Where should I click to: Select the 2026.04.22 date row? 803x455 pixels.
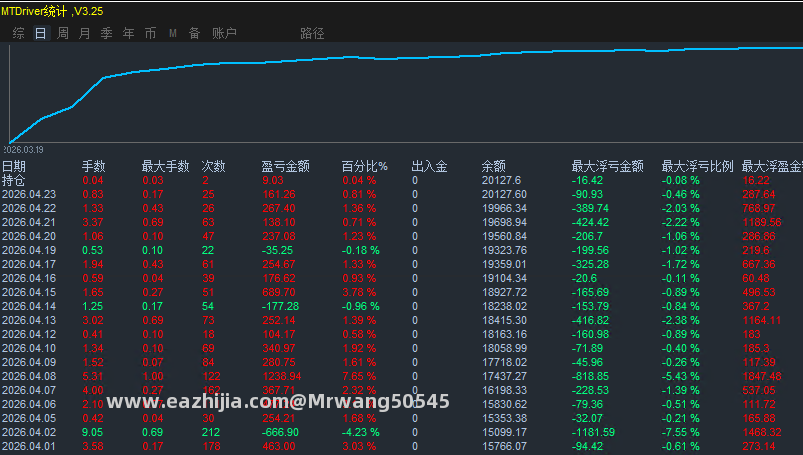tap(29, 208)
